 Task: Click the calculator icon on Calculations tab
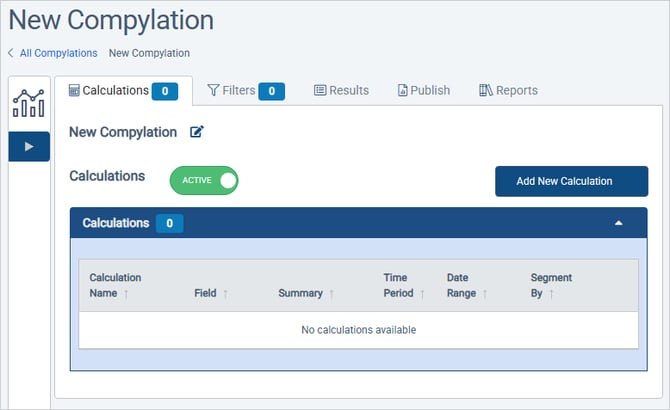[x=74, y=90]
